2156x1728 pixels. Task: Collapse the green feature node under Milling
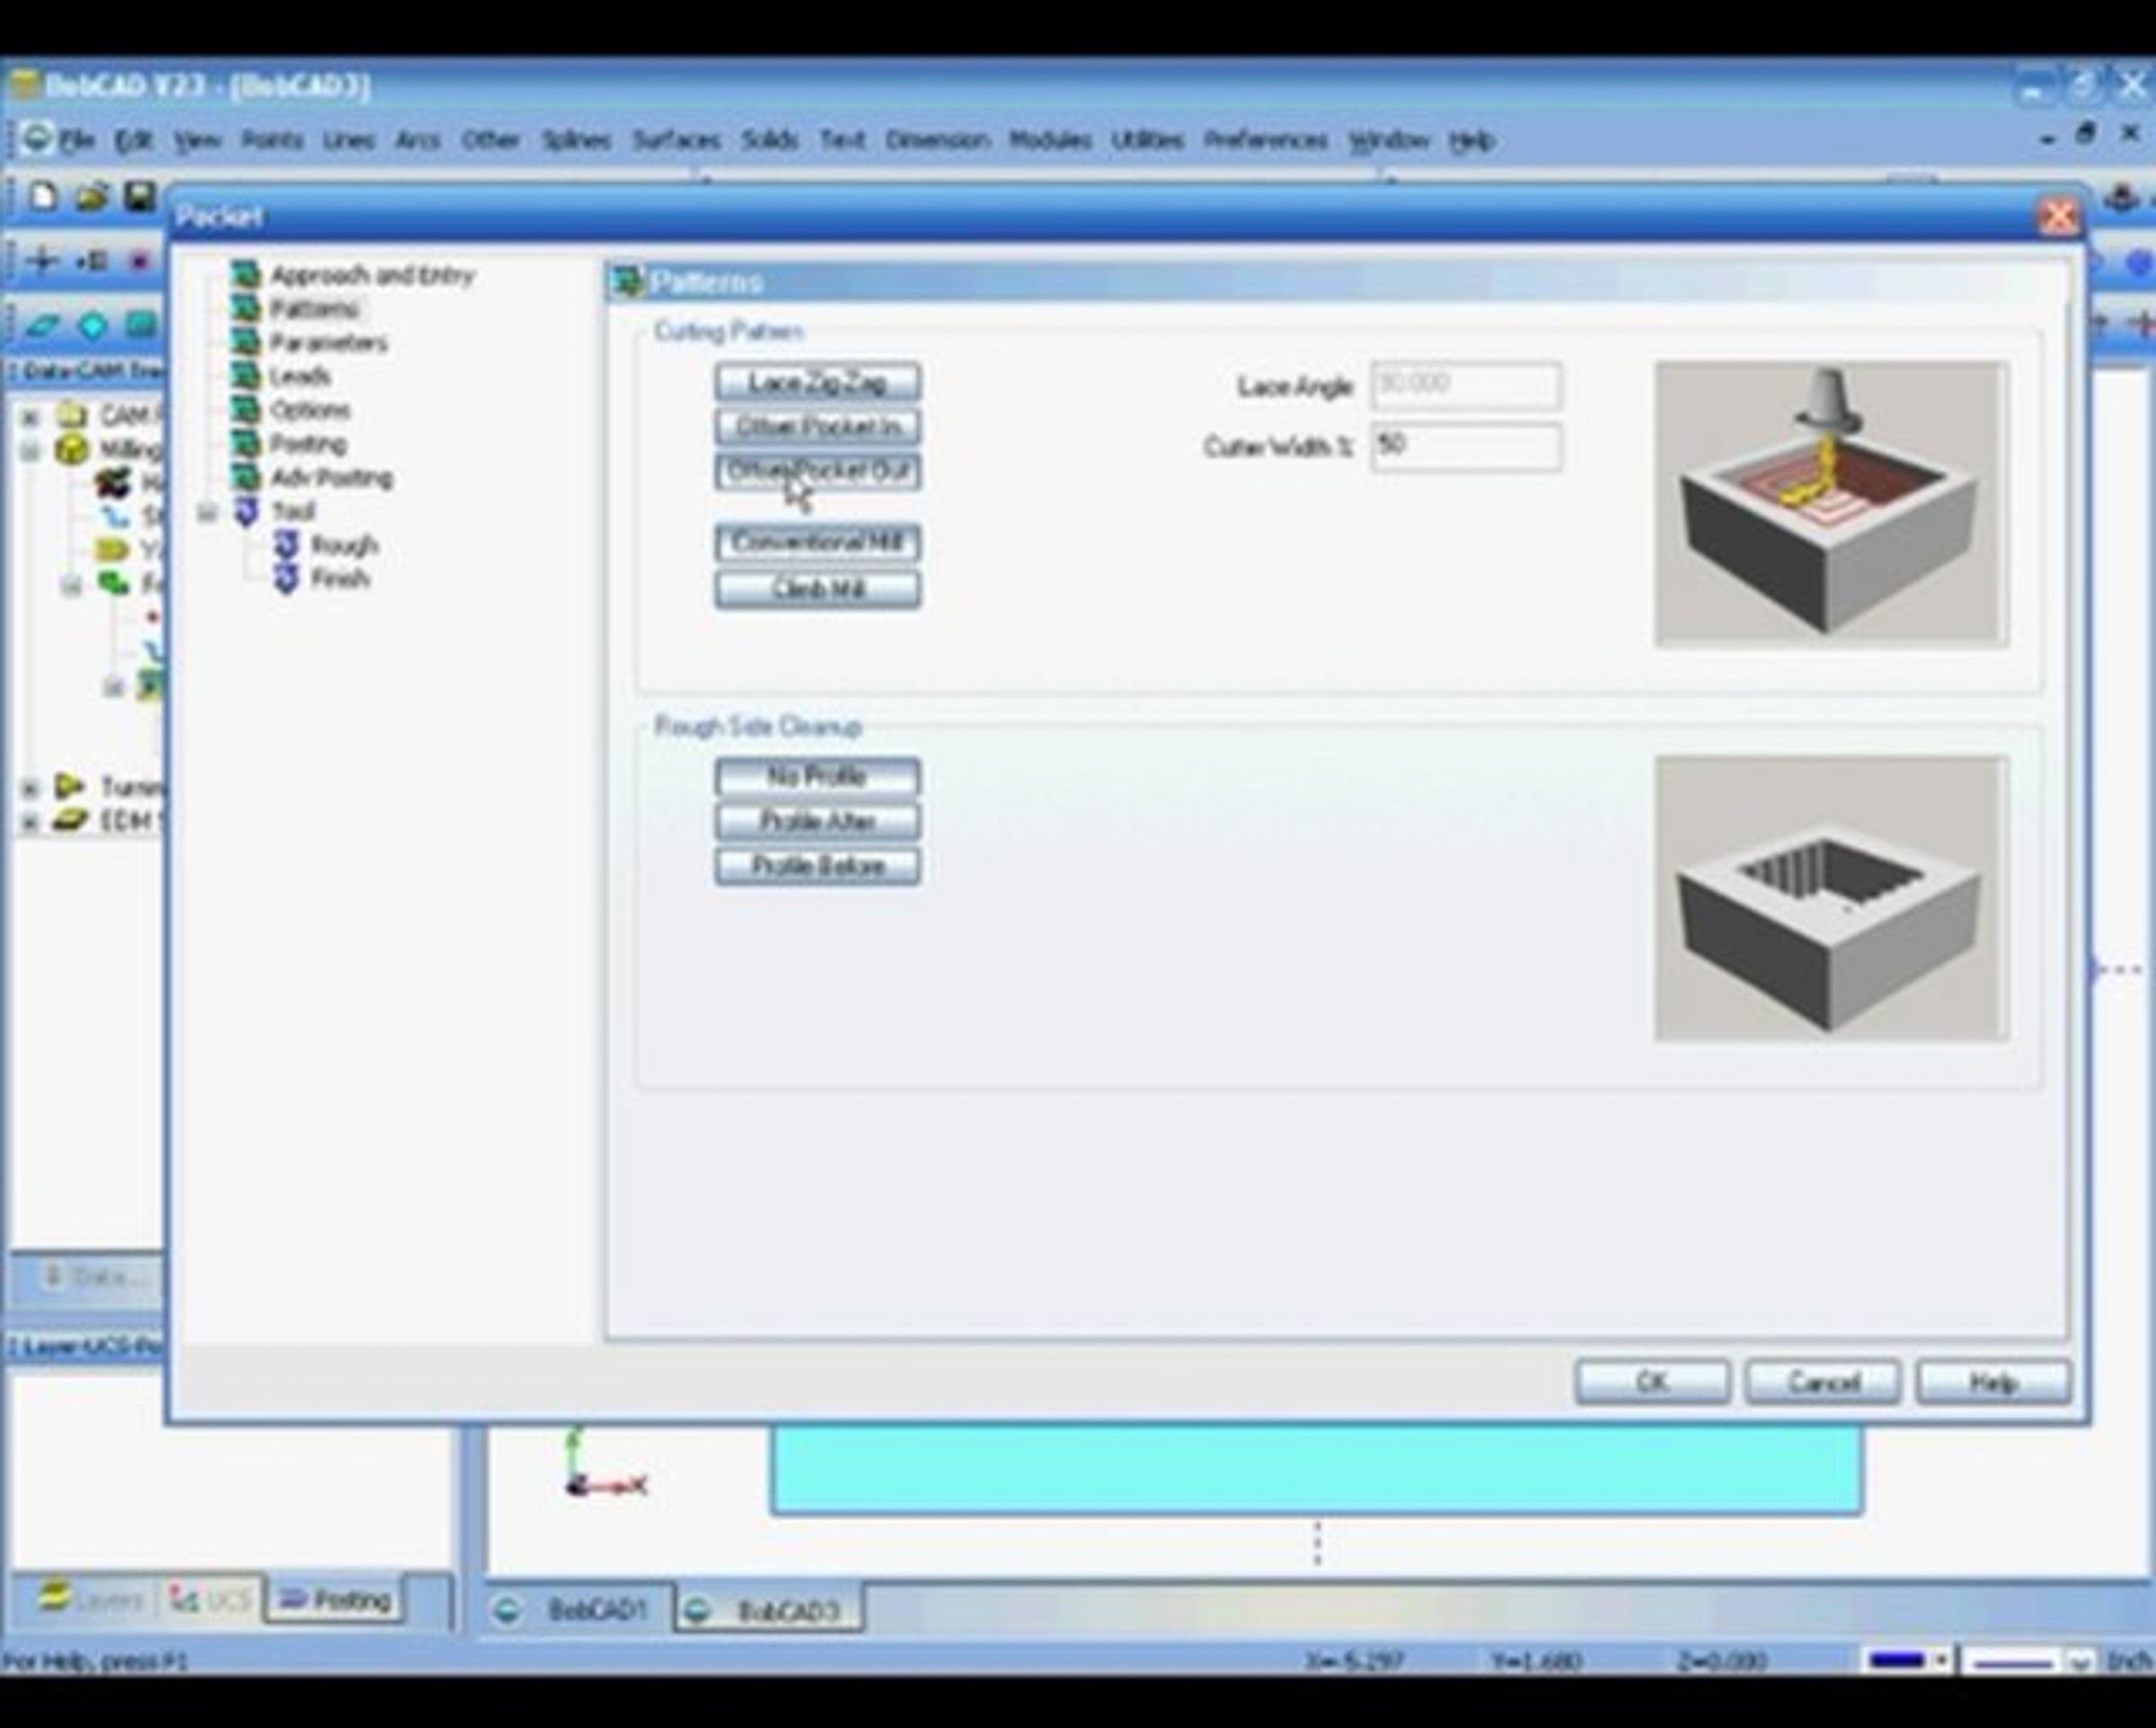click(71, 585)
